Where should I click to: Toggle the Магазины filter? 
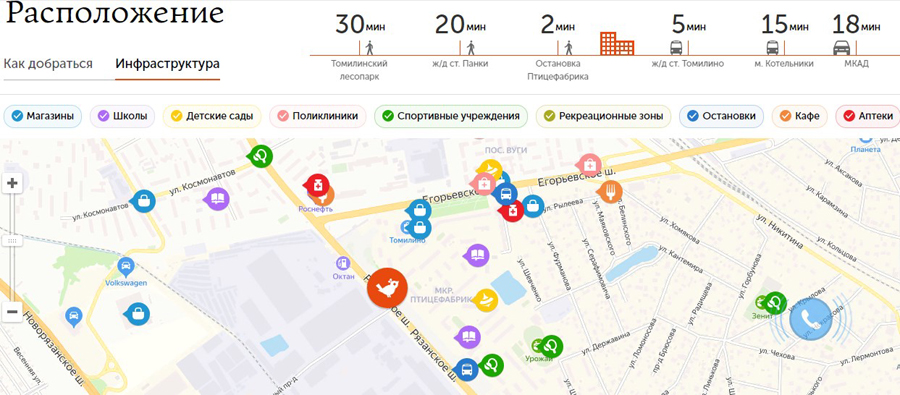click(43, 117)
